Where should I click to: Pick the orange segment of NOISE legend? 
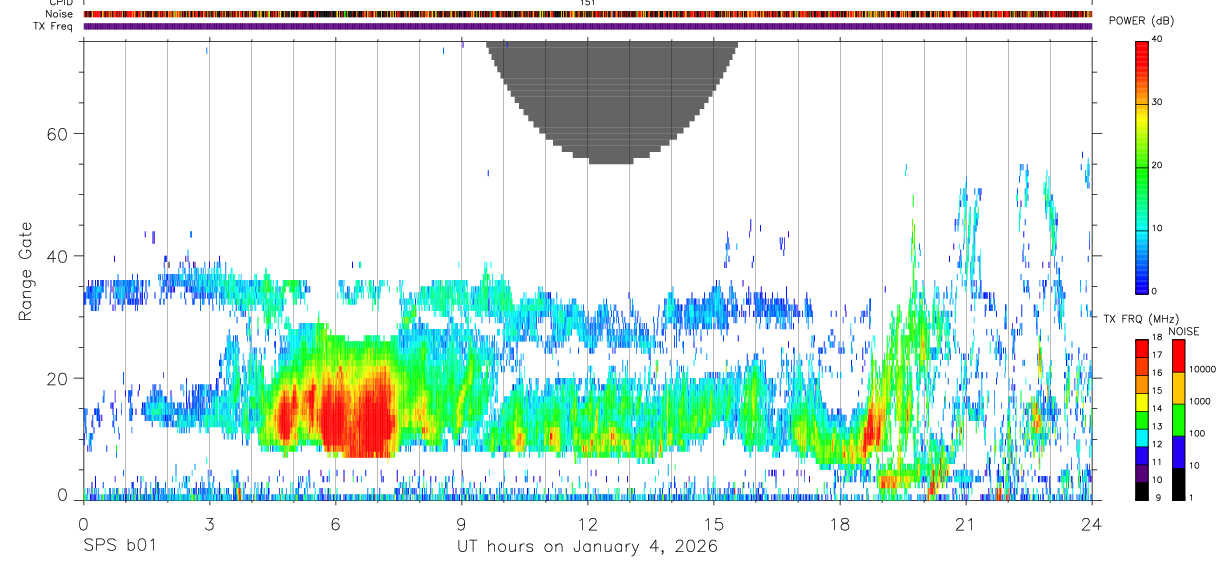(x=1178, y=388)
